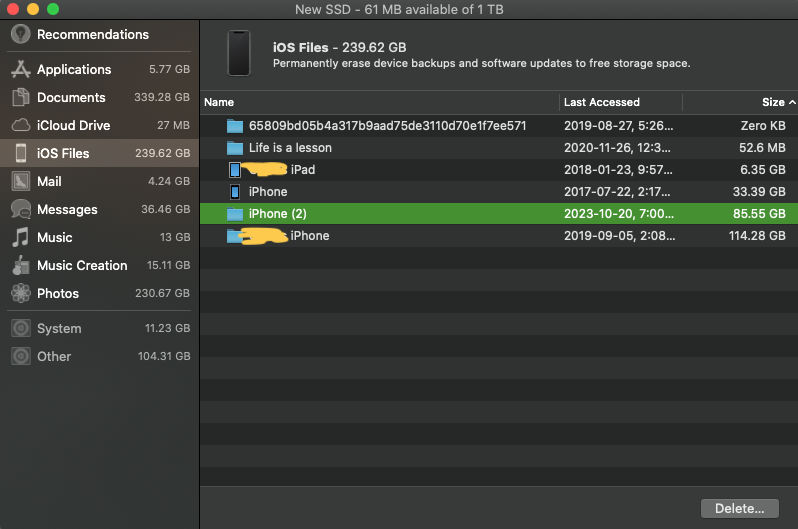Click the Recommendations lightbulb icon
798x529 pixels.
pos(20,34)
